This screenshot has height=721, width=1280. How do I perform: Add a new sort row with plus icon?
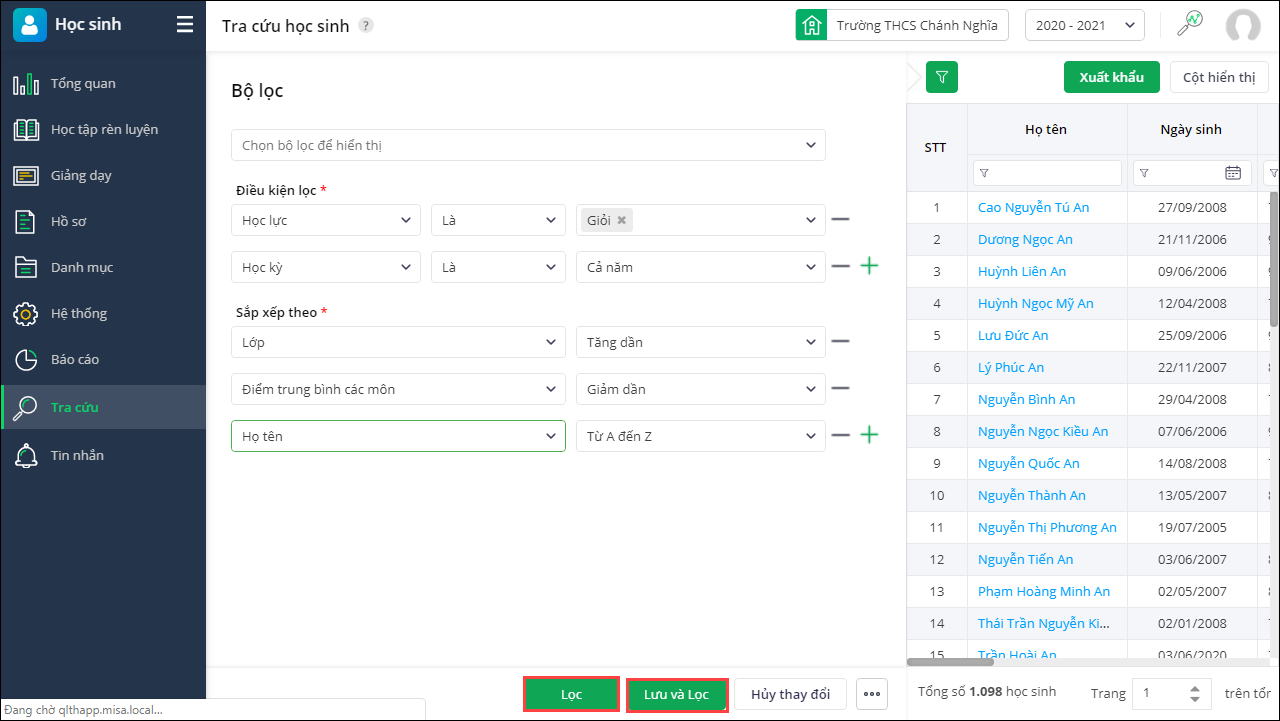pos(870,435)
